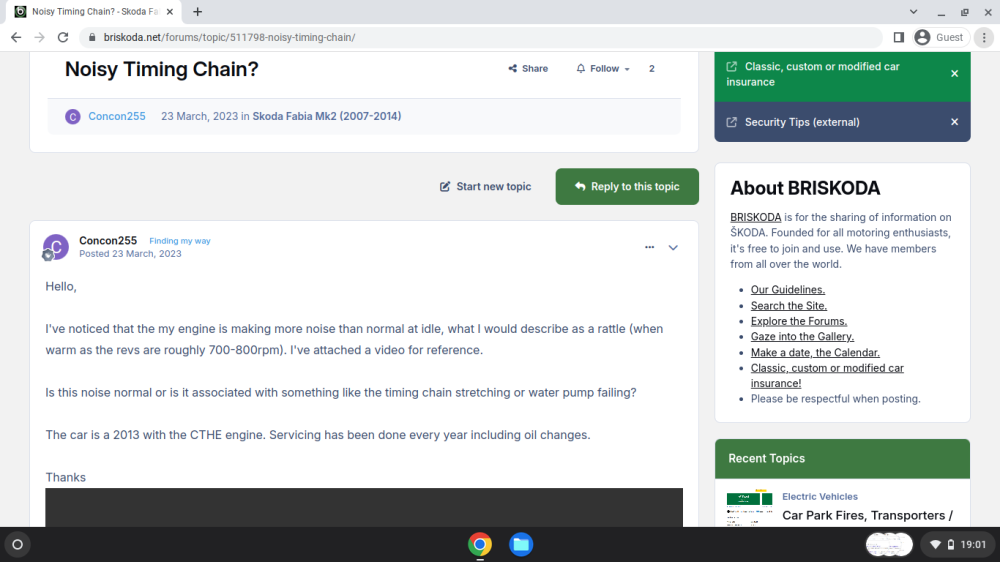Expand the post chevron dropdown
The width and height of the screenshot is (1000, 562).
pos(673,248)
